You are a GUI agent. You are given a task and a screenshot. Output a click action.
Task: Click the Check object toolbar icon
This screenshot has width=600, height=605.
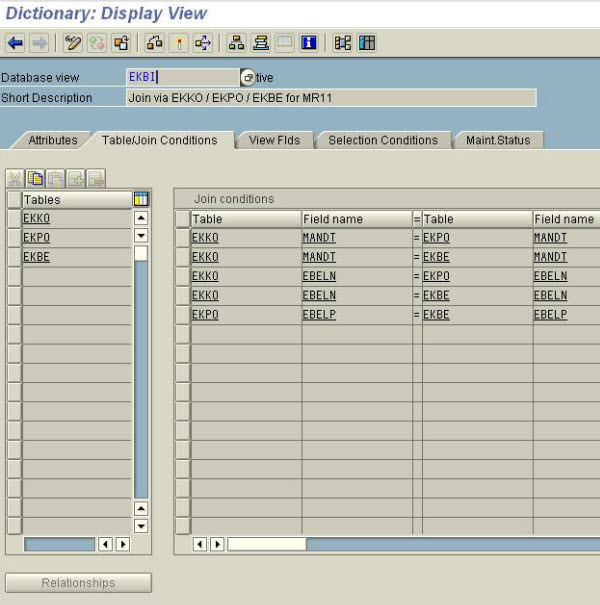[x=154, y=43]
